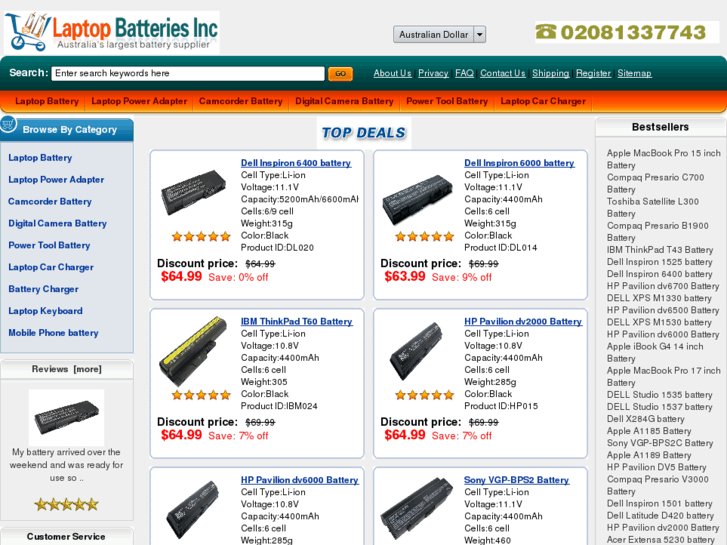
Task: Click the currency dropdown arrow button
Action: [479, 34]
